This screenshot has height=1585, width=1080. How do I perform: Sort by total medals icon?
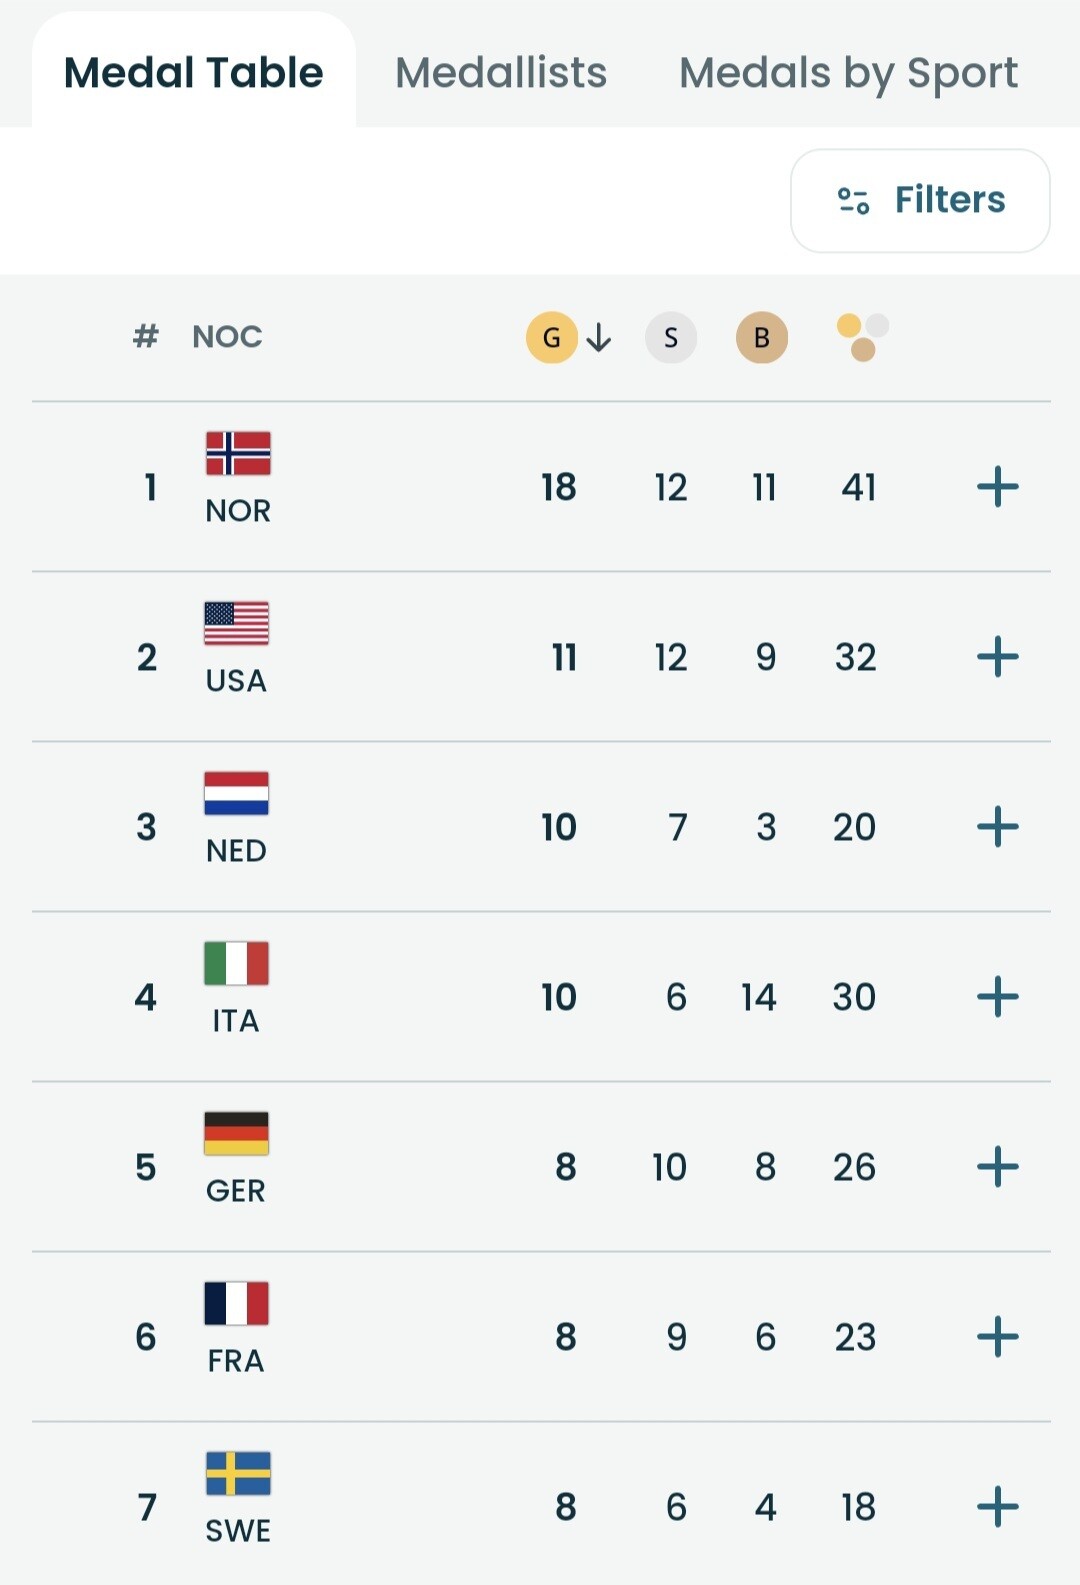pyautogui.click(x=862, y=338)
